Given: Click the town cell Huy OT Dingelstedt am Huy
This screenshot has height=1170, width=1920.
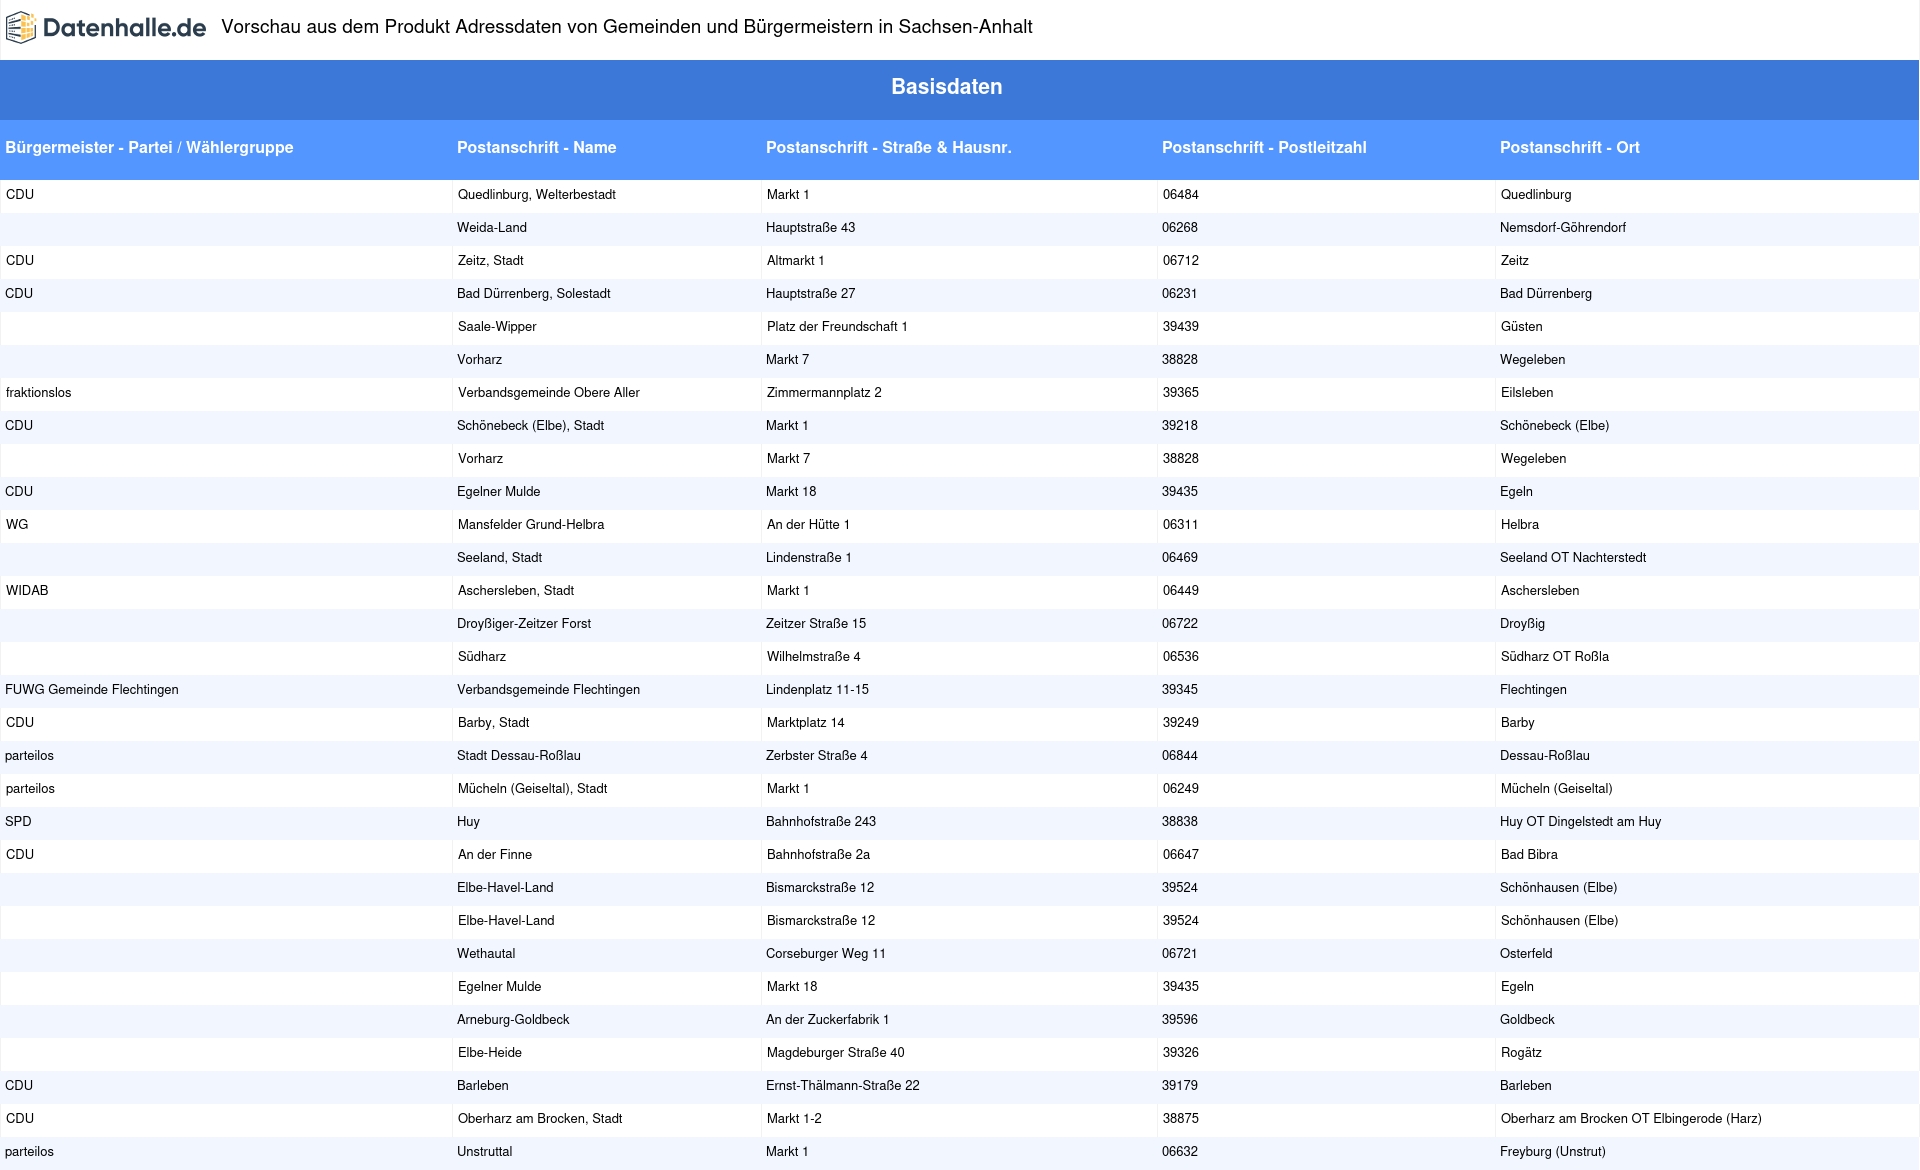Looking at the screenshot, I should pyautogui.click(x=1580, y=822).
